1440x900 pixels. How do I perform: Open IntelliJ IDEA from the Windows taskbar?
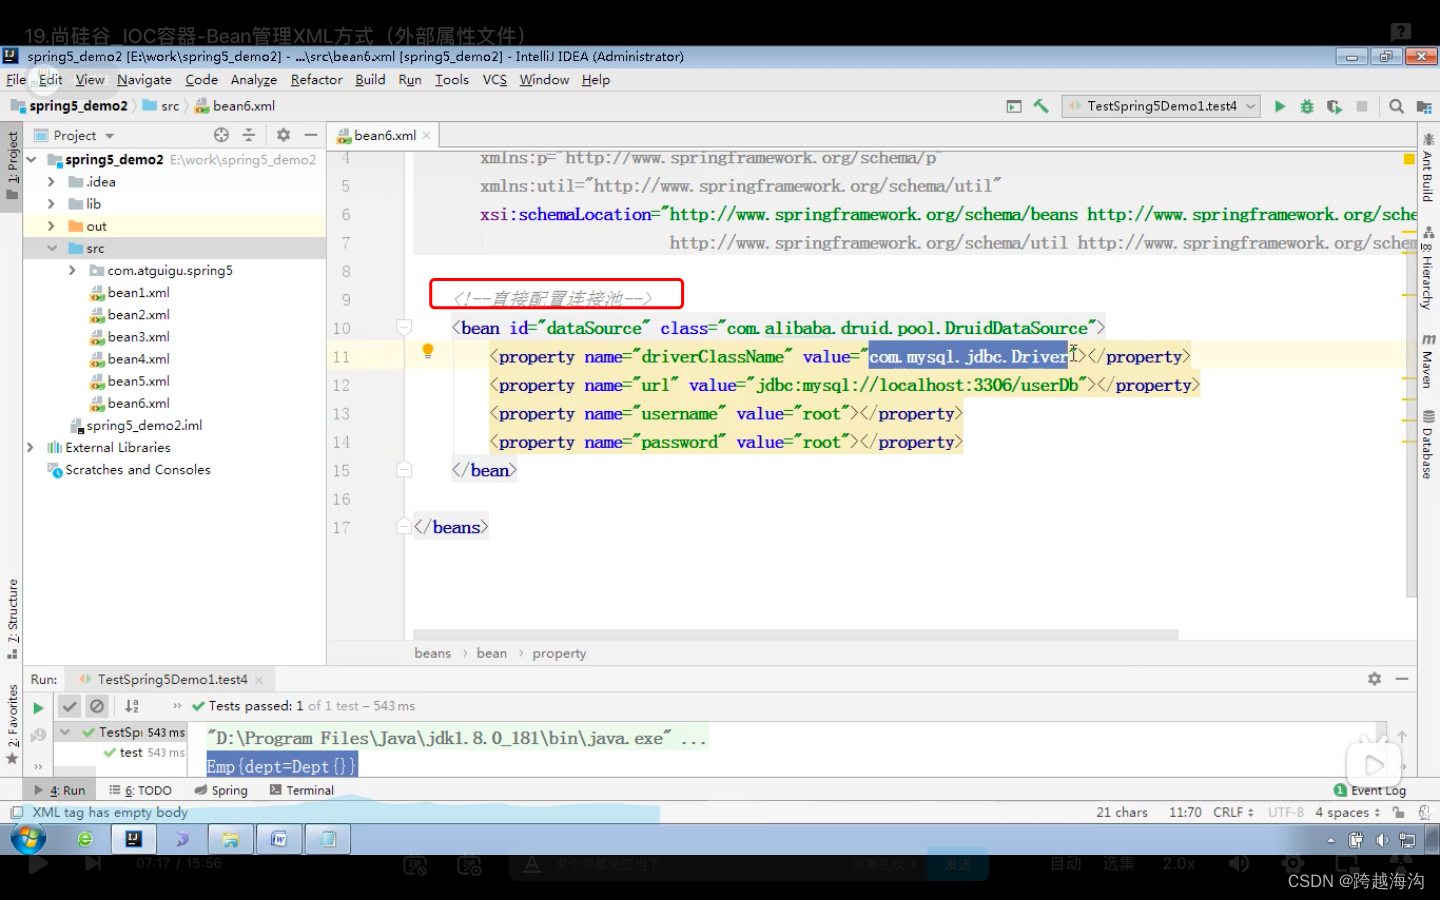click(x=134, y=839)
